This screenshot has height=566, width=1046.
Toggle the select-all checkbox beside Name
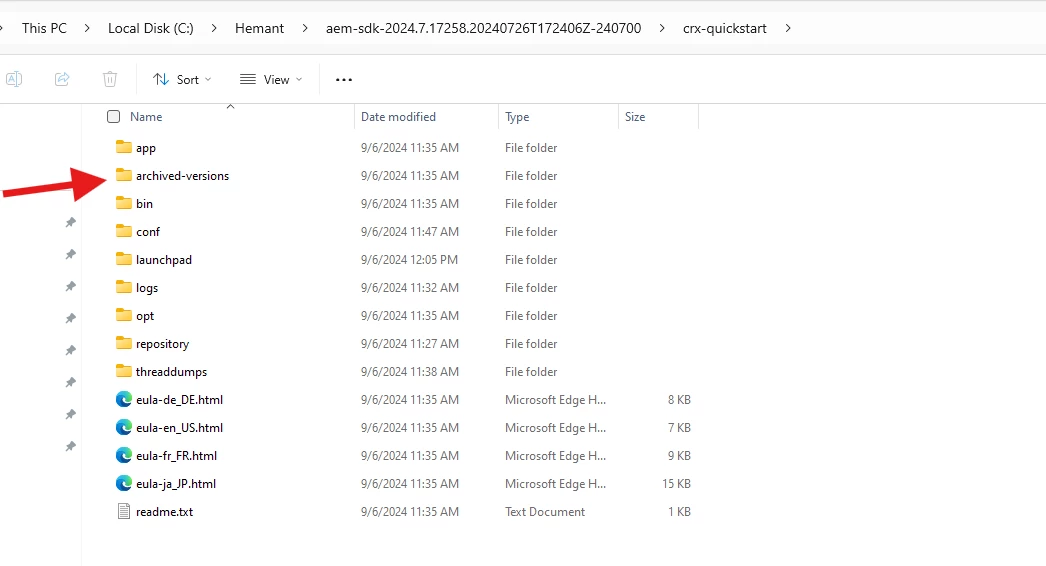pos(113,117)
